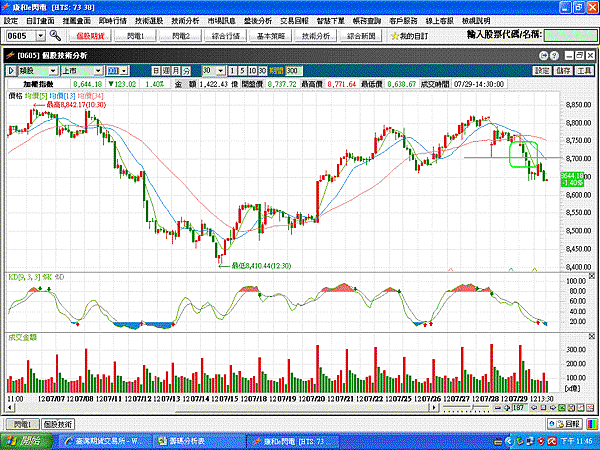Click the red shield tray icon

point(541,442)
